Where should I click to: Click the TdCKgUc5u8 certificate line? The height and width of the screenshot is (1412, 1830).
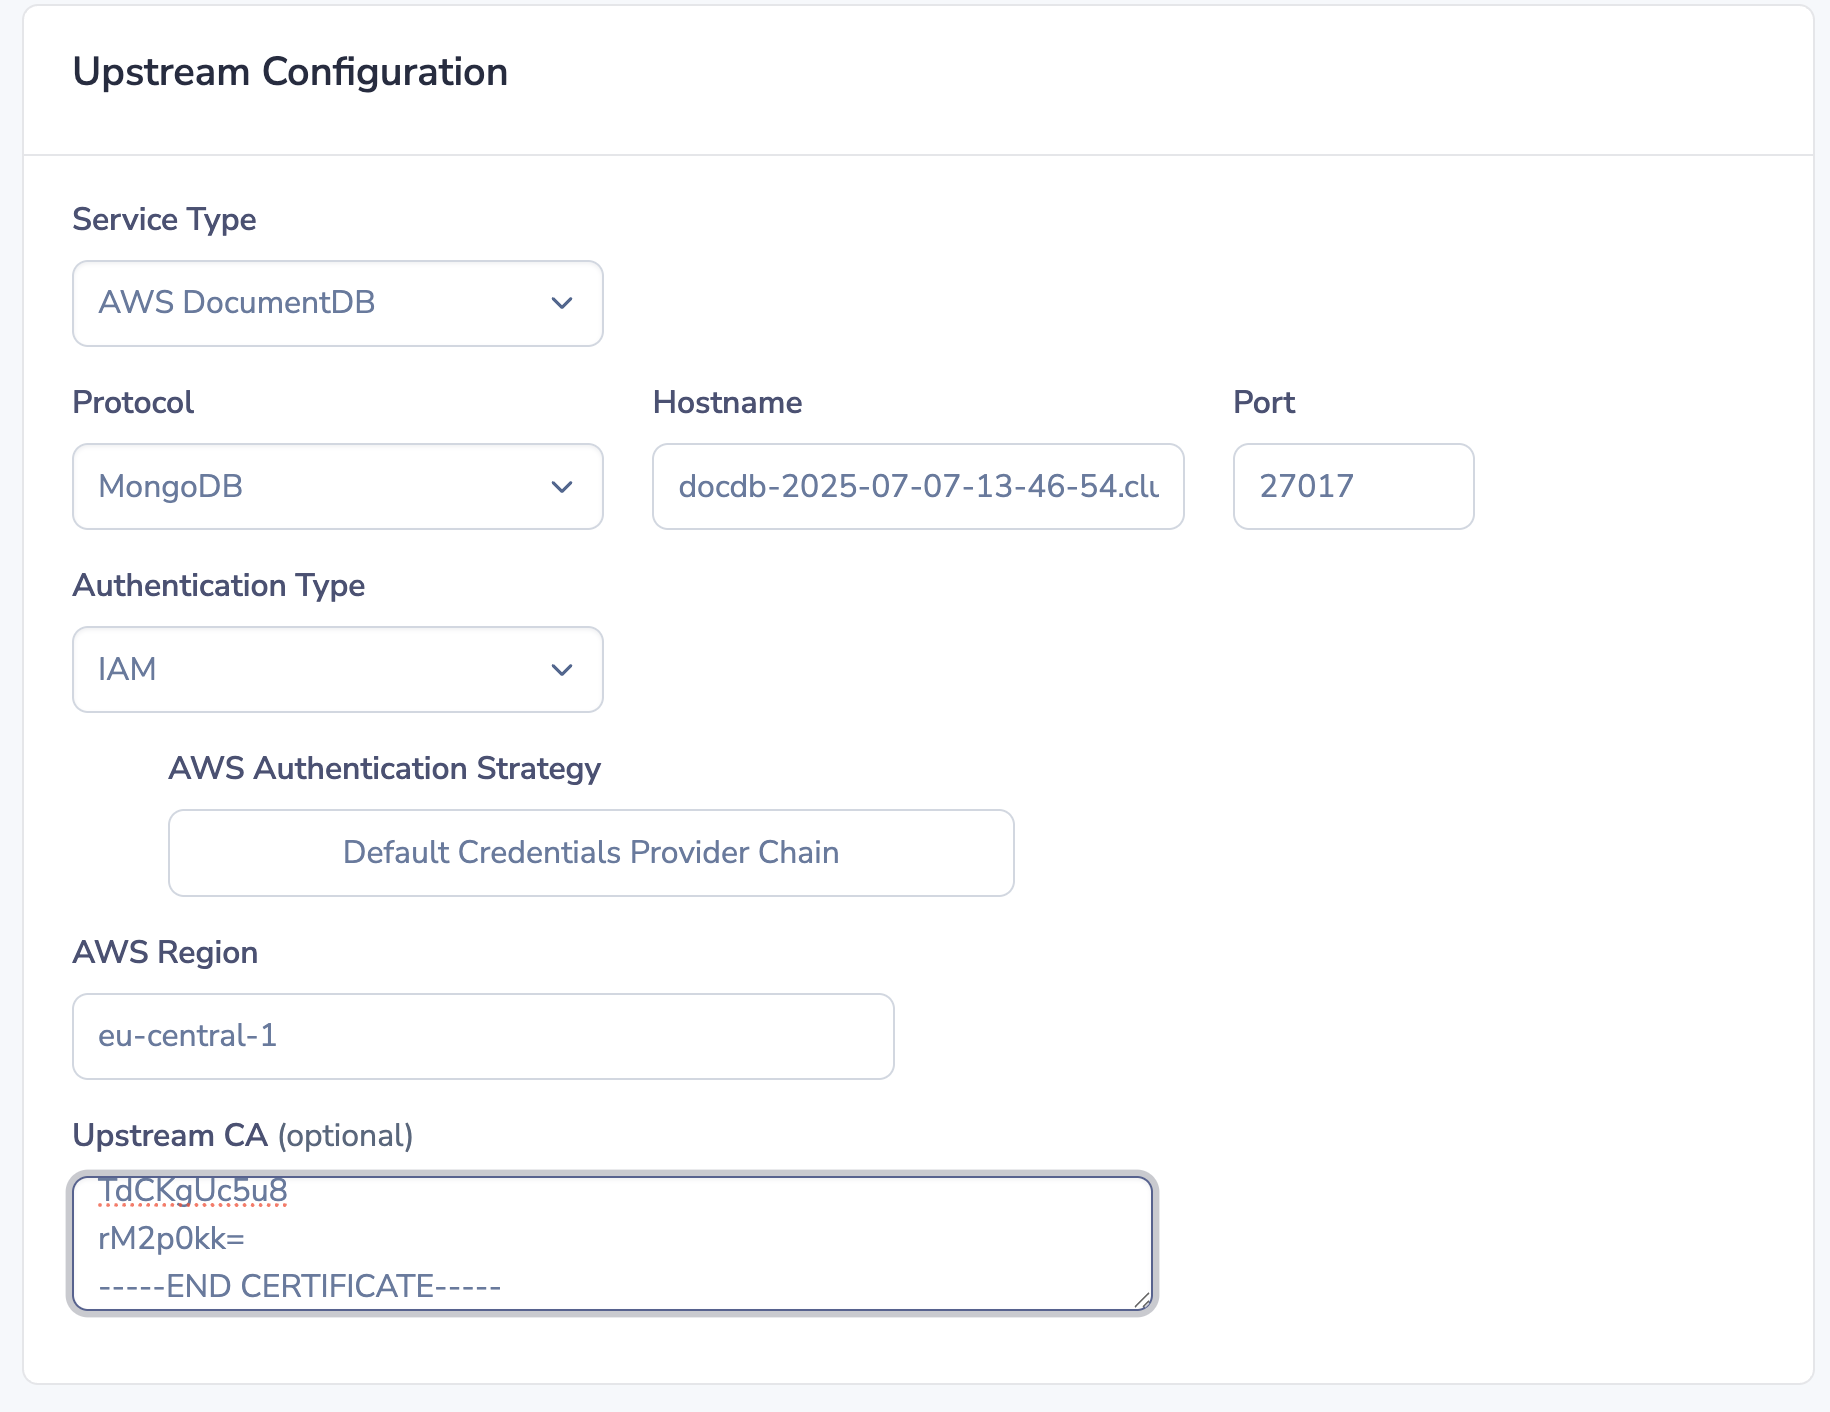(x=193, y=1191)
